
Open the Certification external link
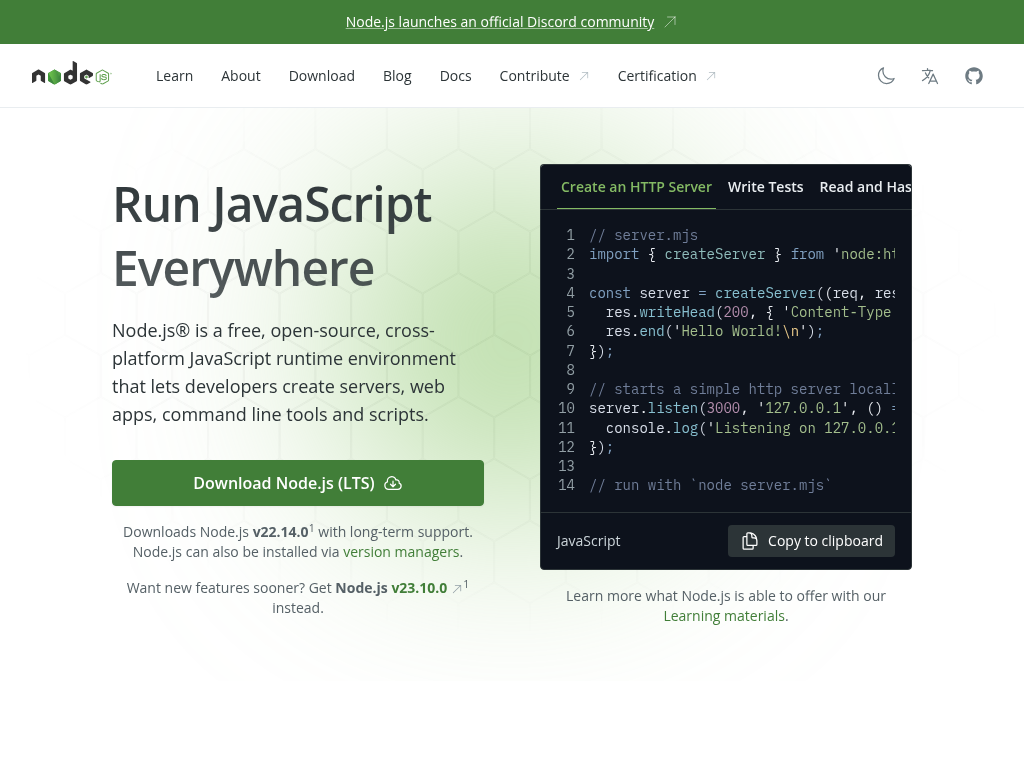[x=667, y=76]
